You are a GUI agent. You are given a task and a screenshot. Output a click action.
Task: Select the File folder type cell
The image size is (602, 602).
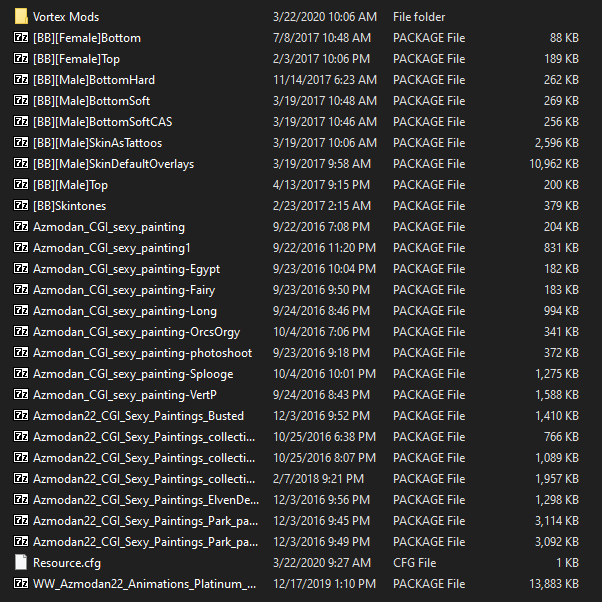419,17
